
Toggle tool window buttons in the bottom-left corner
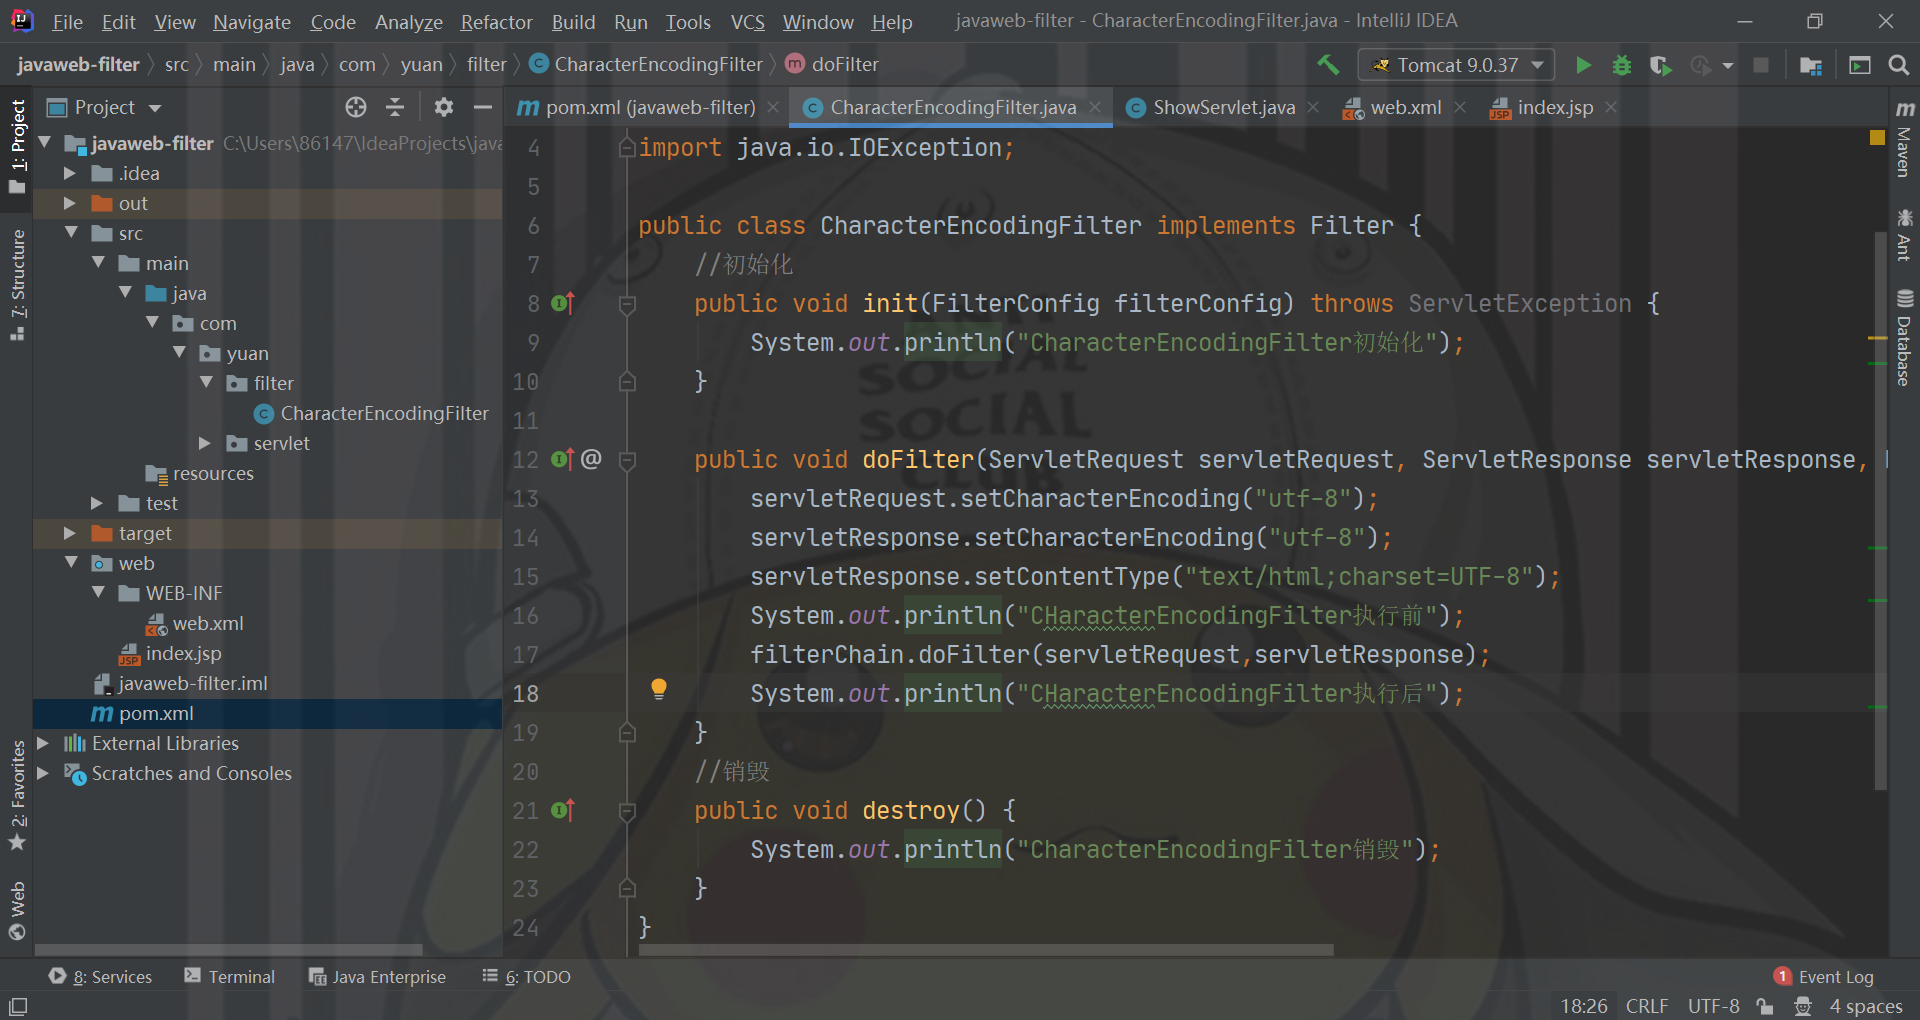click(18, 1006)
